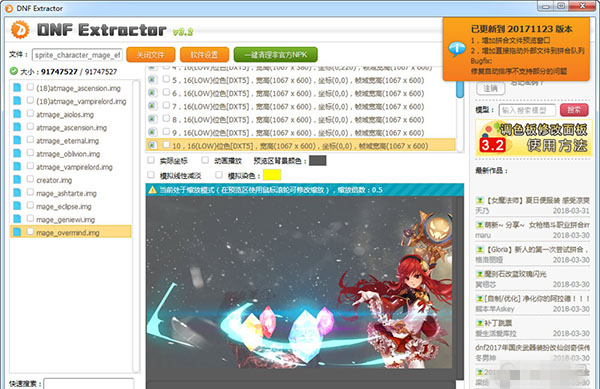Click file icon of creator.img
This screenshot has width=600, height=389.
pyautogui.click(x=17, y=180)
